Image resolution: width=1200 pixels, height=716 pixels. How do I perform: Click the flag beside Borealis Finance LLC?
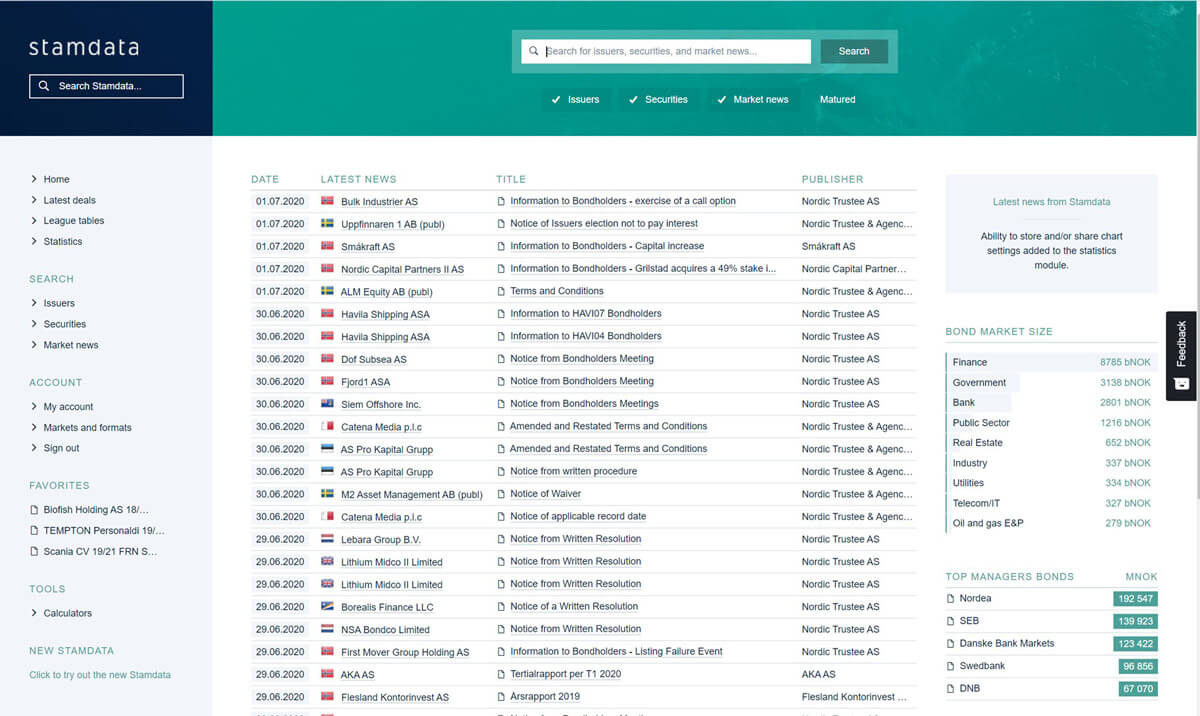327,606
